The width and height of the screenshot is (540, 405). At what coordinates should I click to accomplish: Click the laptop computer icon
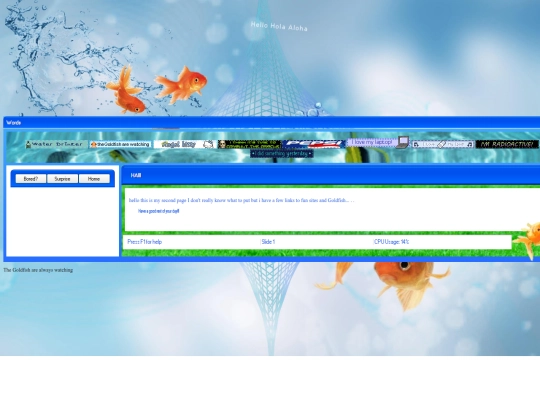[x=403, y=142]
